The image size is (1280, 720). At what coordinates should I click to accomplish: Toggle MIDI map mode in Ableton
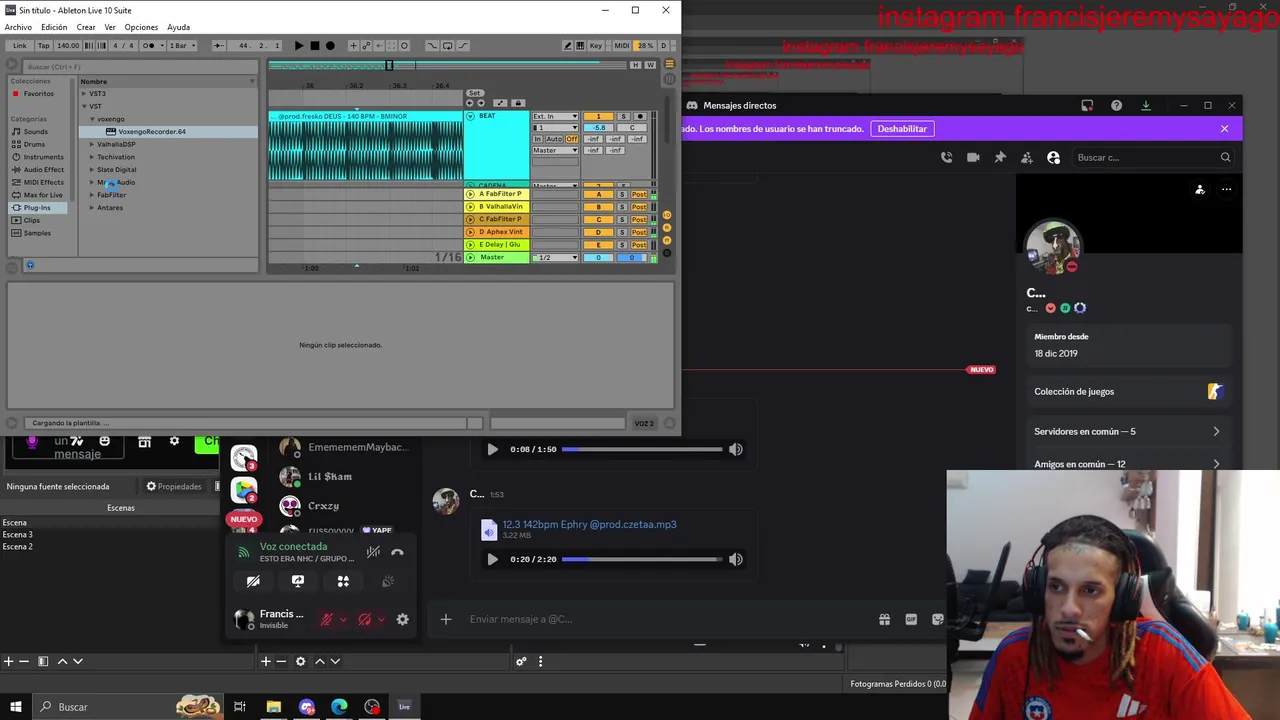click(621, 45)
